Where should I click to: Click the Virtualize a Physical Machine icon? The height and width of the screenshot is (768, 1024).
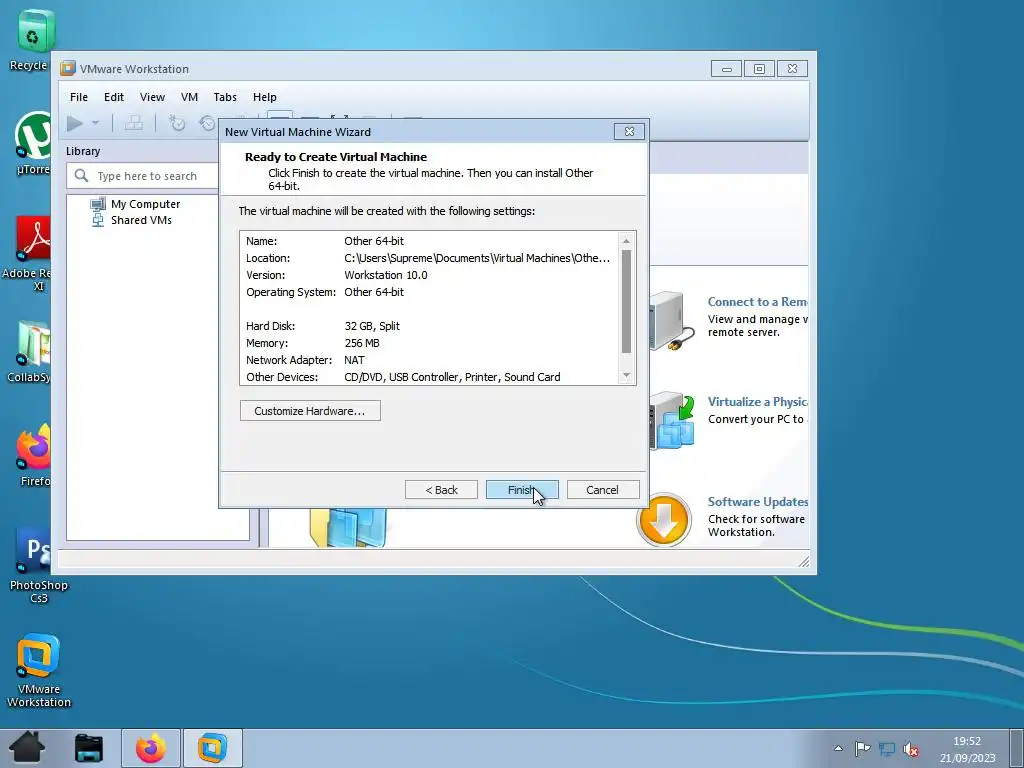point(672,421)
